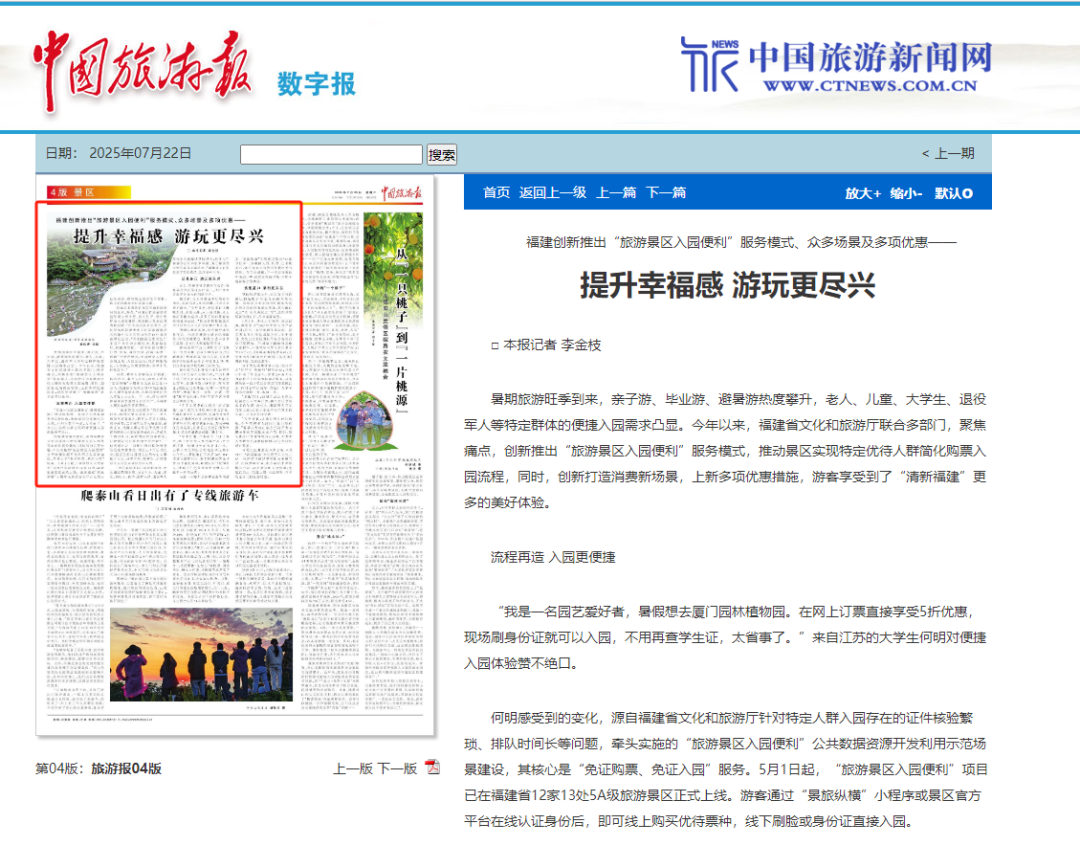Click the CTNEWS network logo
This screenshot has height=868, width=1080.
click(x=835, y=62)
